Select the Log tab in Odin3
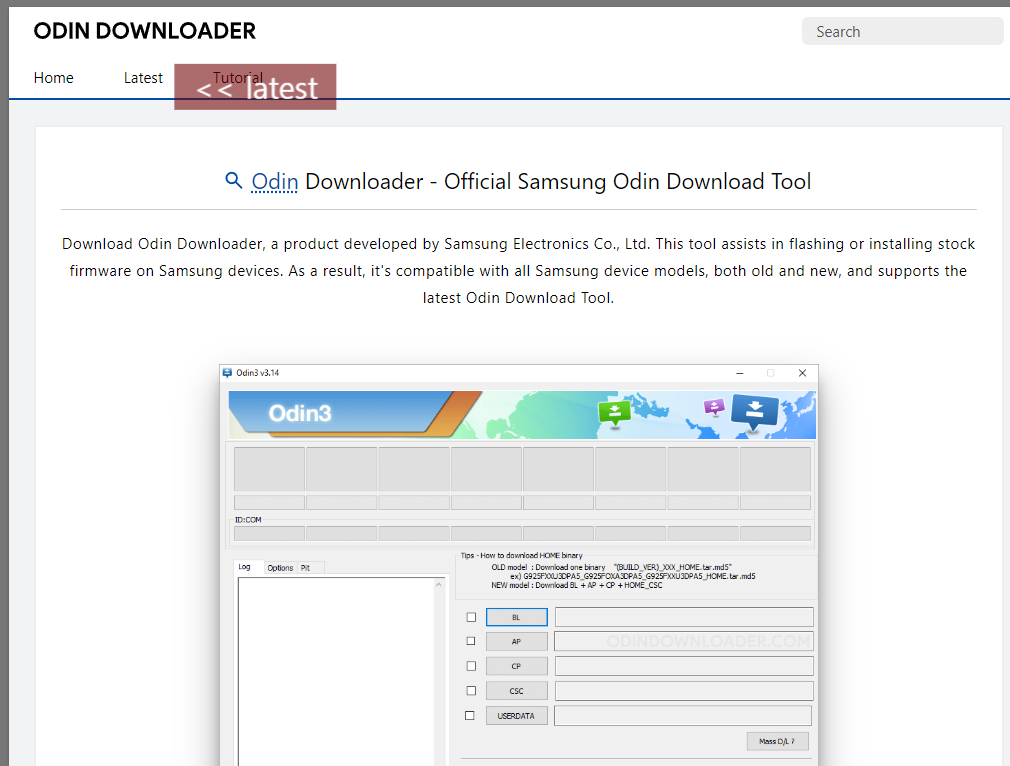 coord(245,567)
